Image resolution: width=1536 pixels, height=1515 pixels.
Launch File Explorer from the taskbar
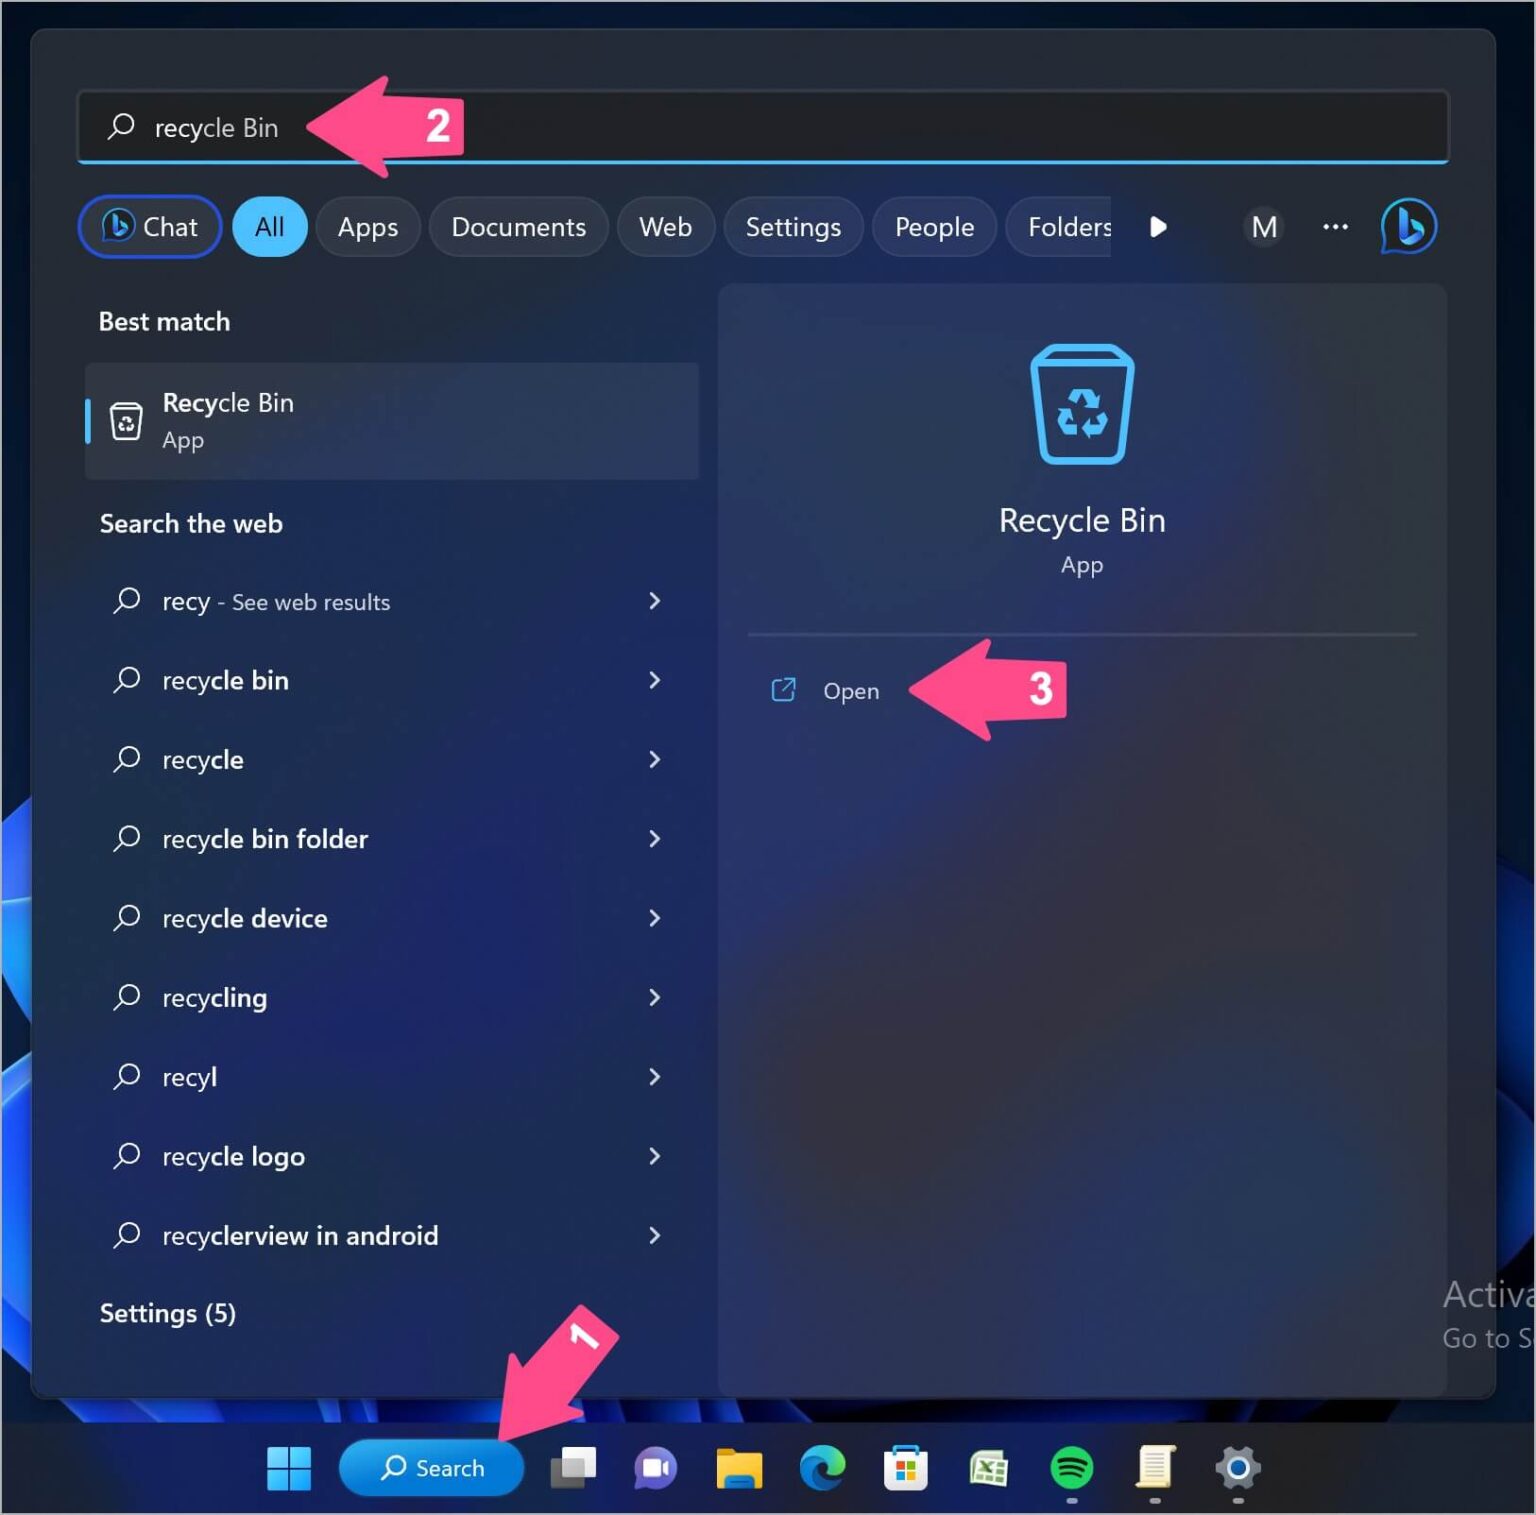739,1468
